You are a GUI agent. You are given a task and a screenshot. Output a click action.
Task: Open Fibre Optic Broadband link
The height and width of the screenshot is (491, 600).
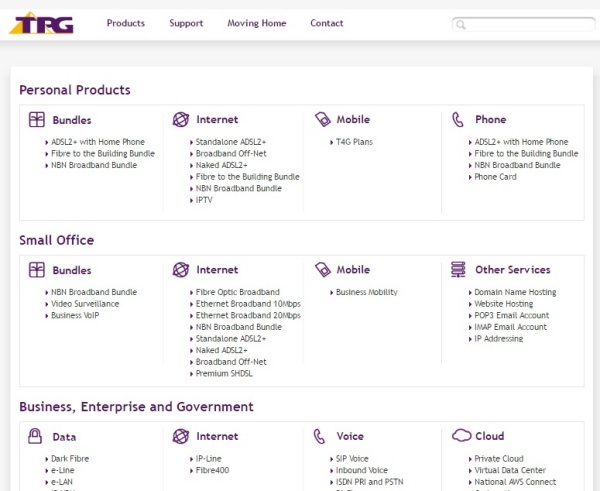pos(238,292)
